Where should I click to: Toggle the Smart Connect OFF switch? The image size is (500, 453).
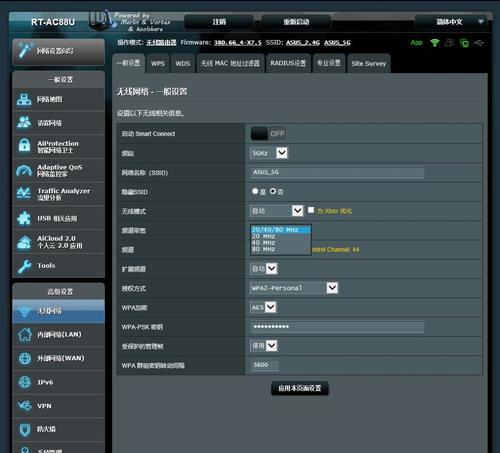click(x=268, y=134)
